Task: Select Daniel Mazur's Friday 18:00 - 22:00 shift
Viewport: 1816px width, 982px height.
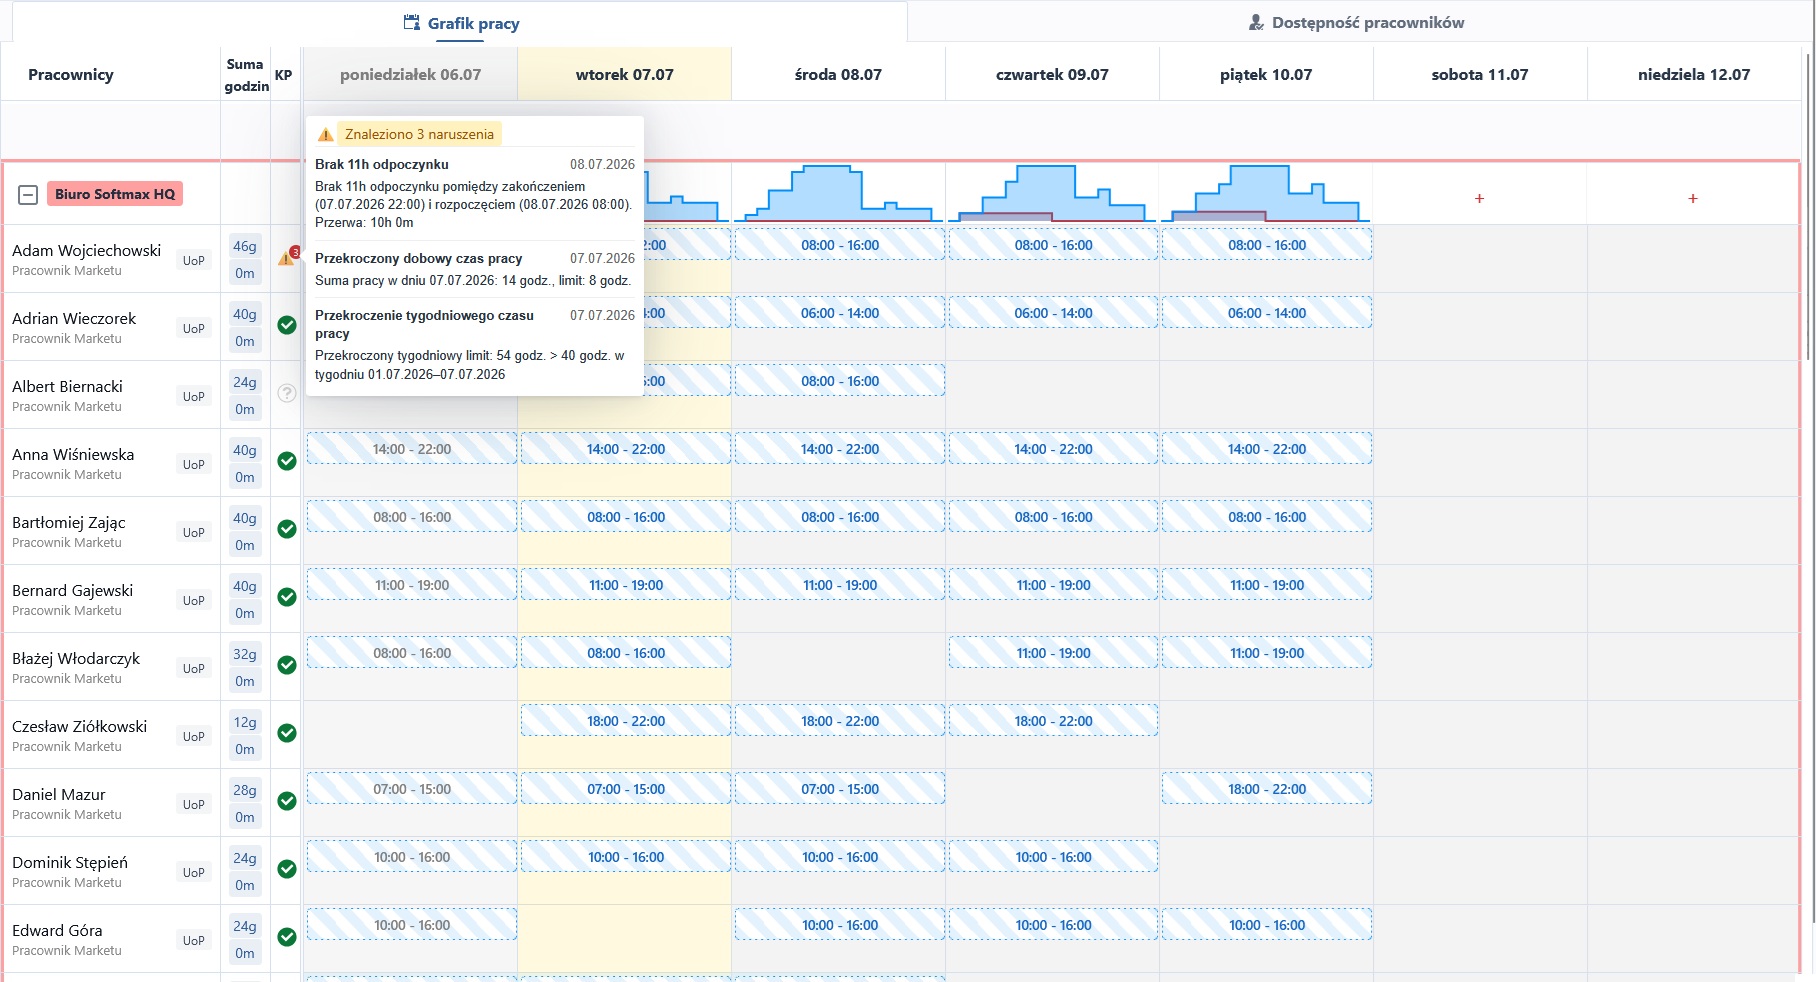Action: pos(1267,789)
